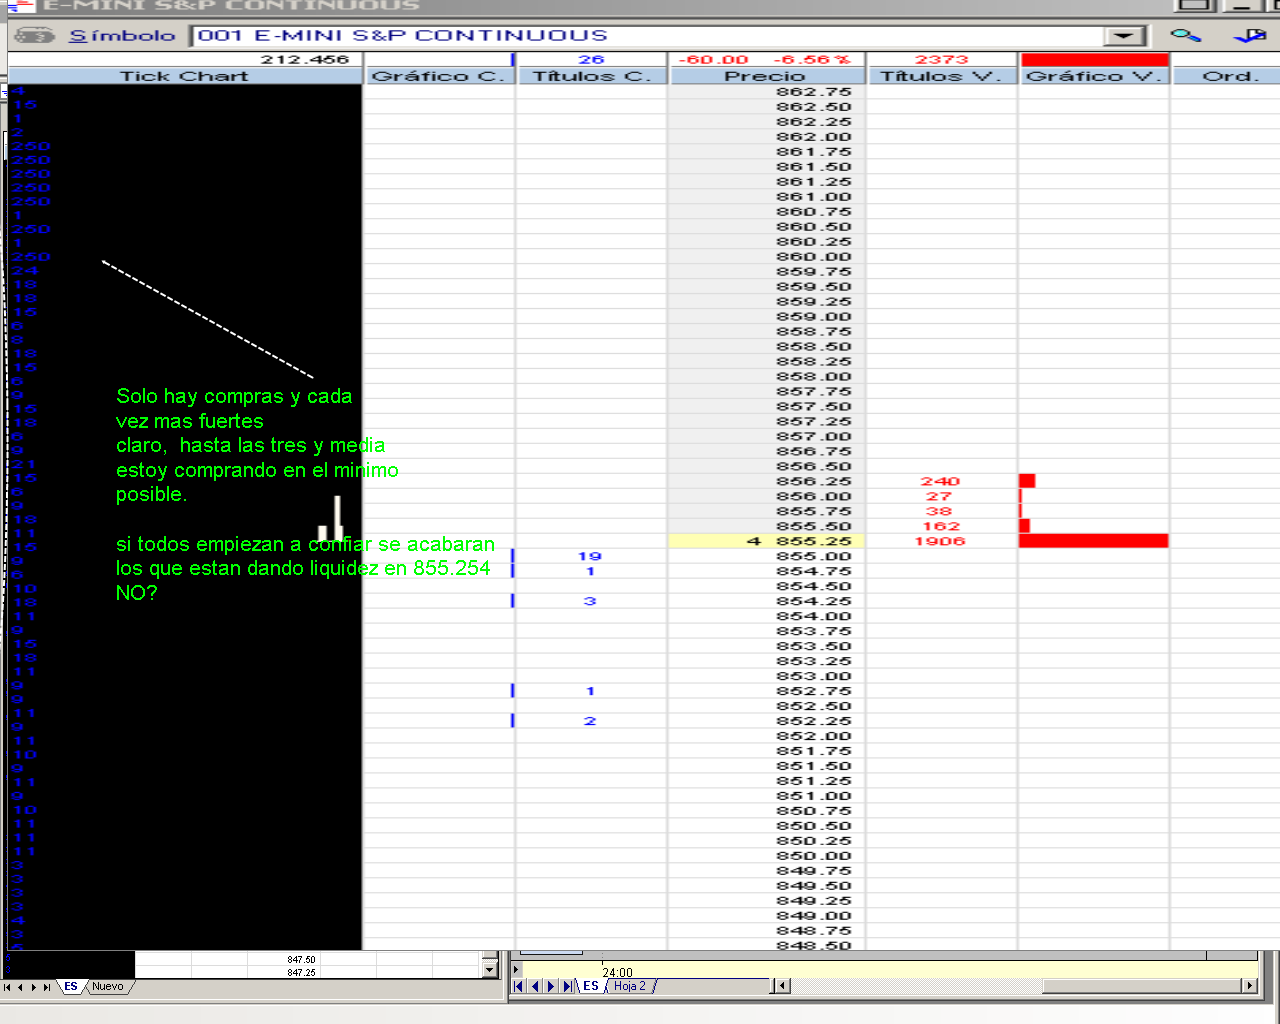Go to first sheet in Hoja 2 tab strip
Viewport: 1280px width, 1024px height.
518,986
